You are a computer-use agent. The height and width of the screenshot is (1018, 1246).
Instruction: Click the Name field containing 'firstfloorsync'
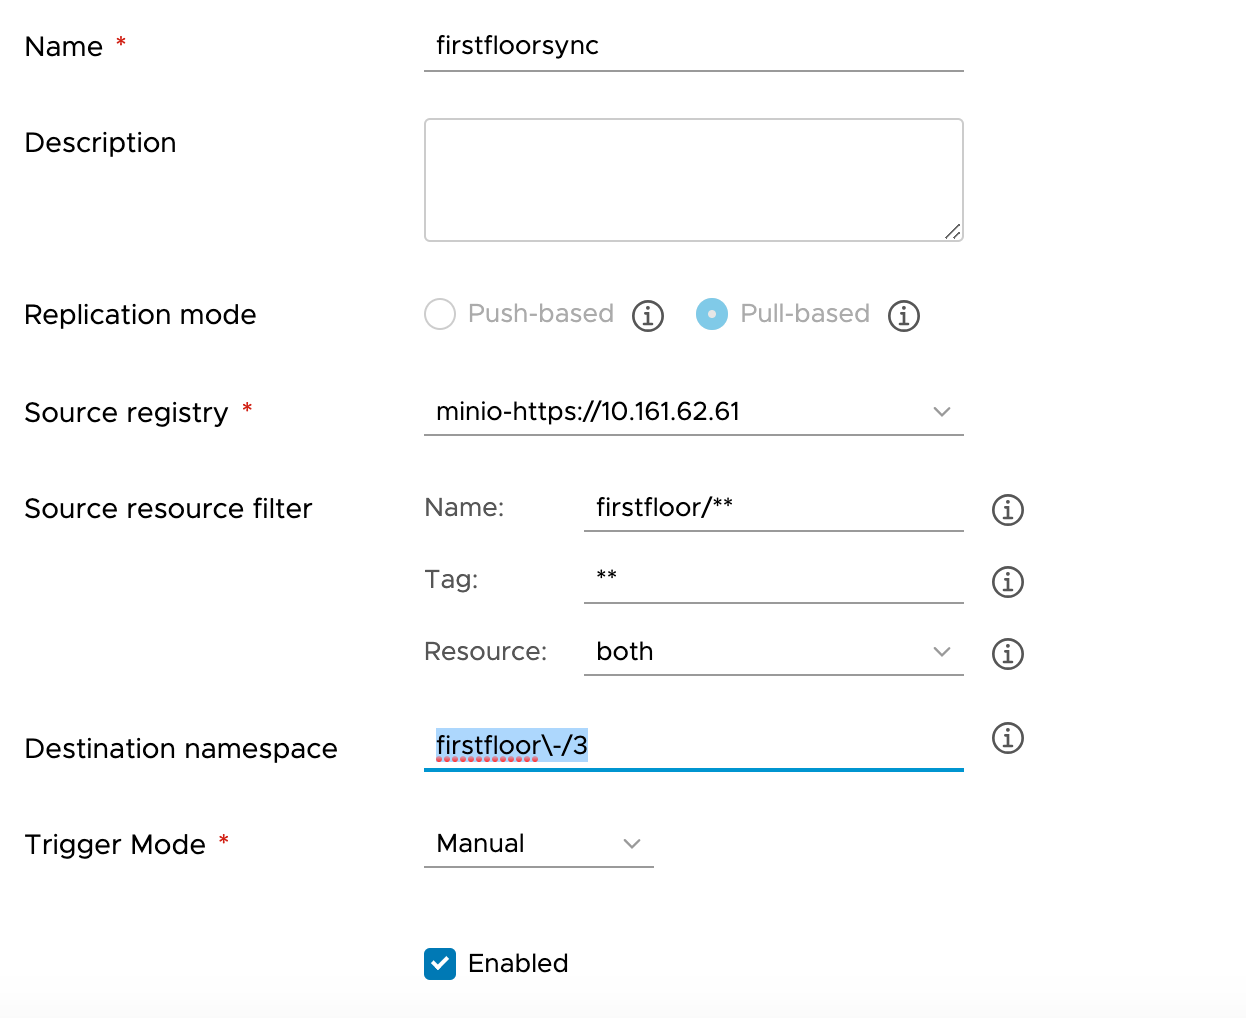pyautogui.click(x=694, y=45)
